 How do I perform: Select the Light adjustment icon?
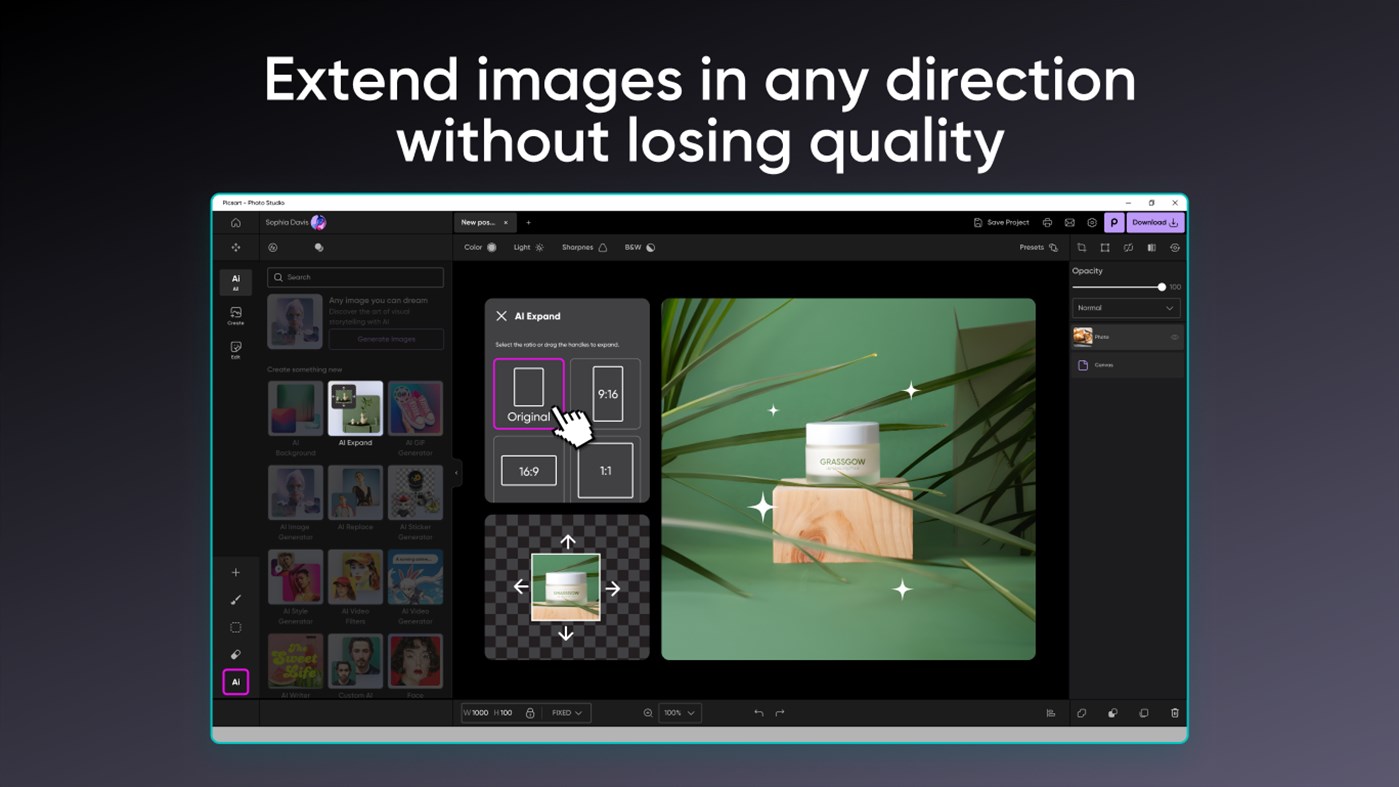tap(538, 247)
